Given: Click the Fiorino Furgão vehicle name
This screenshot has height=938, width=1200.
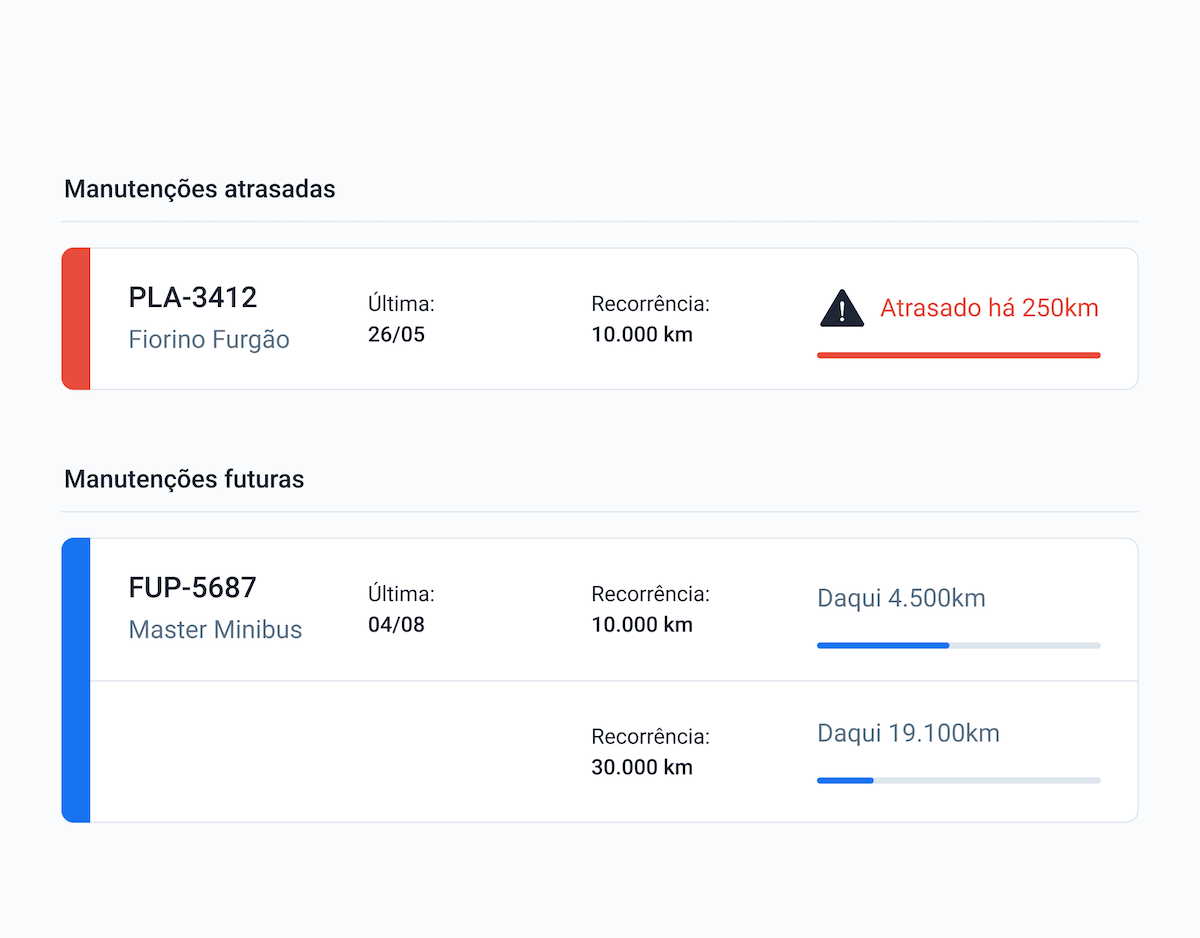Looking at the screenshot, I should tap(209, 340).
